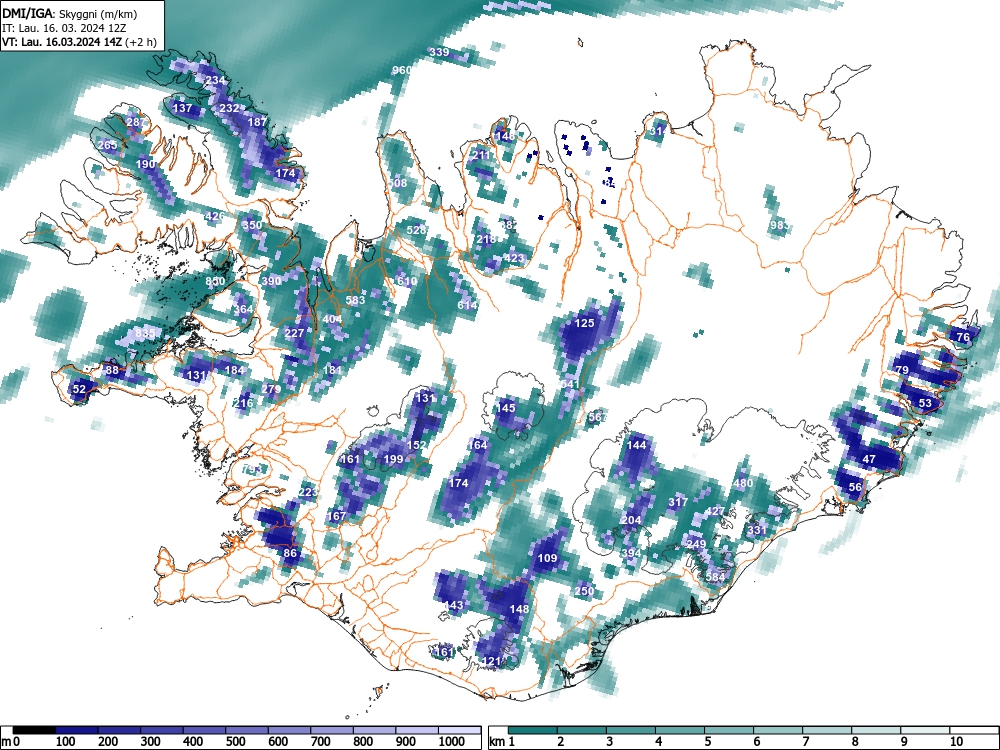Viewport: 1000px width, 750px height.
Task: Click the visibility value 53 on the east coast
Action: tap(925, 403)
